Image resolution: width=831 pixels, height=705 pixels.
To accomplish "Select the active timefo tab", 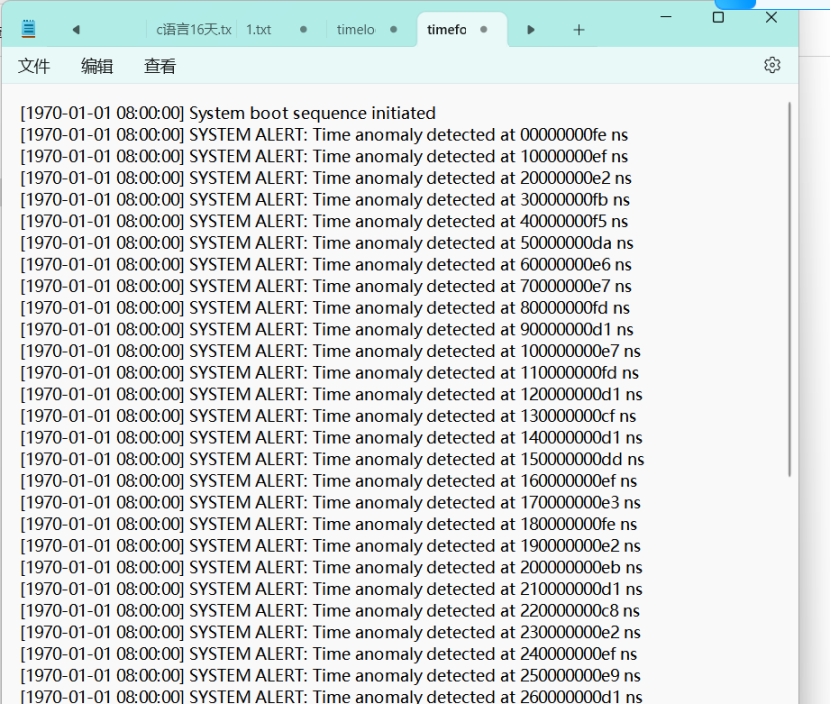I will click(447, 30).
